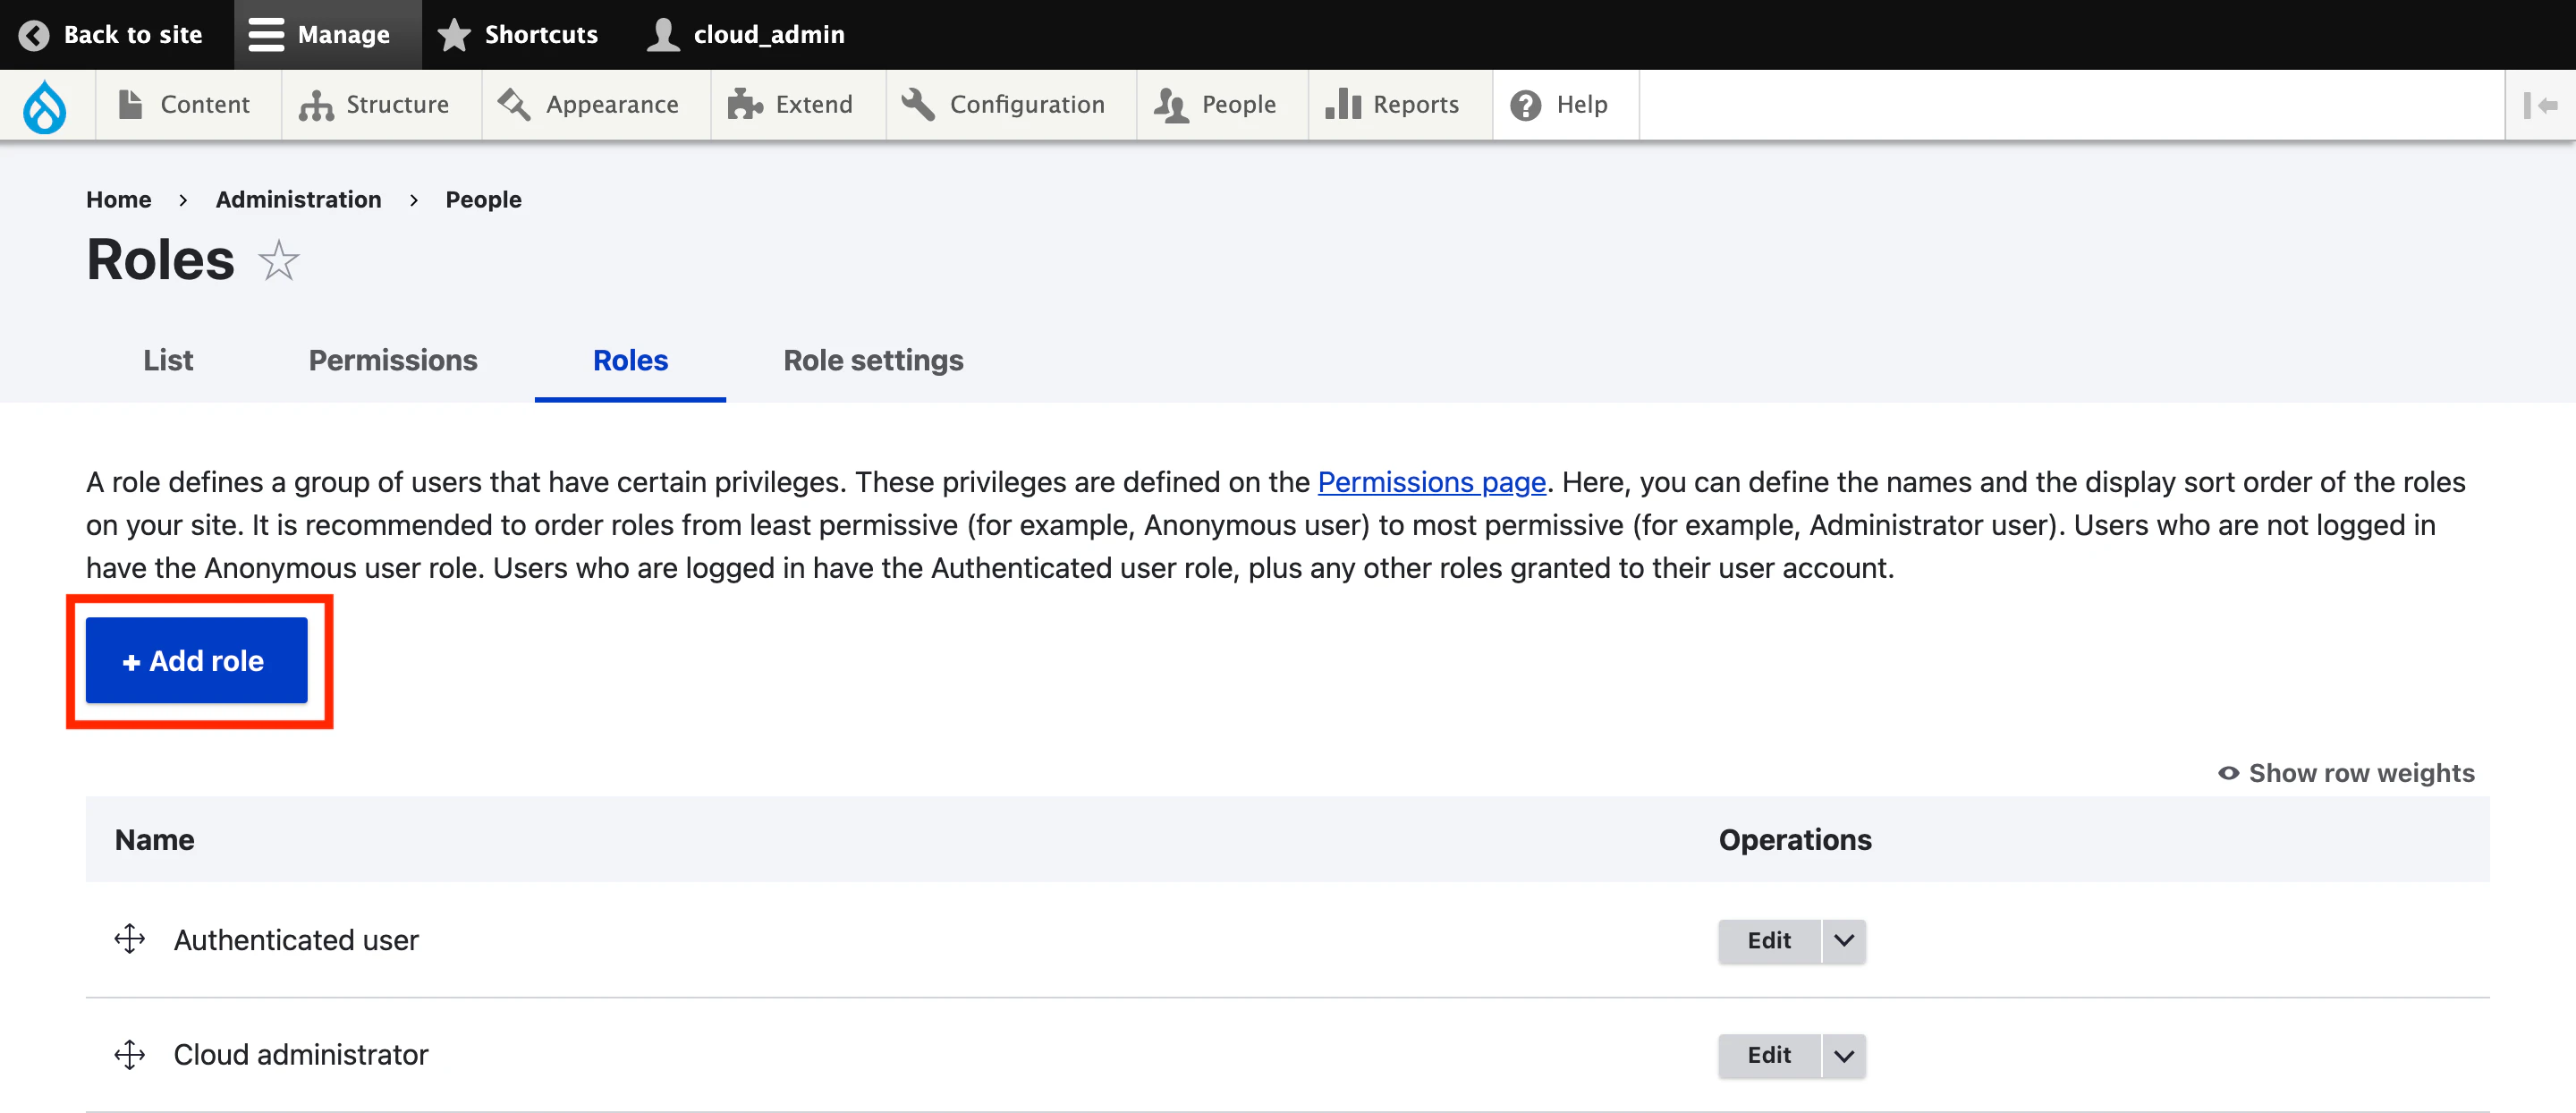Open the Configuration admin menu
Screen dimensions: 2576x1113
pos(1010,104)
